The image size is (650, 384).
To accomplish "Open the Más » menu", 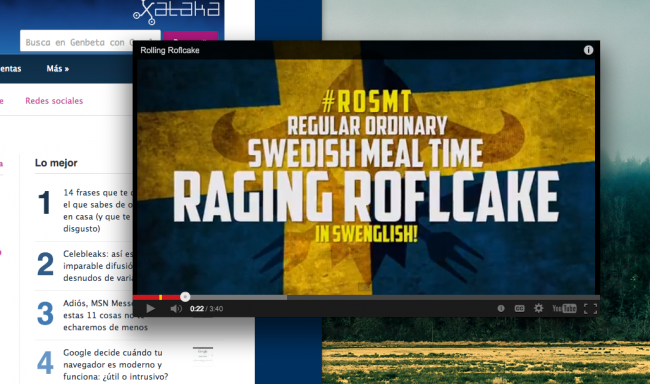I will pyautogui.click(x=58, y=69).
